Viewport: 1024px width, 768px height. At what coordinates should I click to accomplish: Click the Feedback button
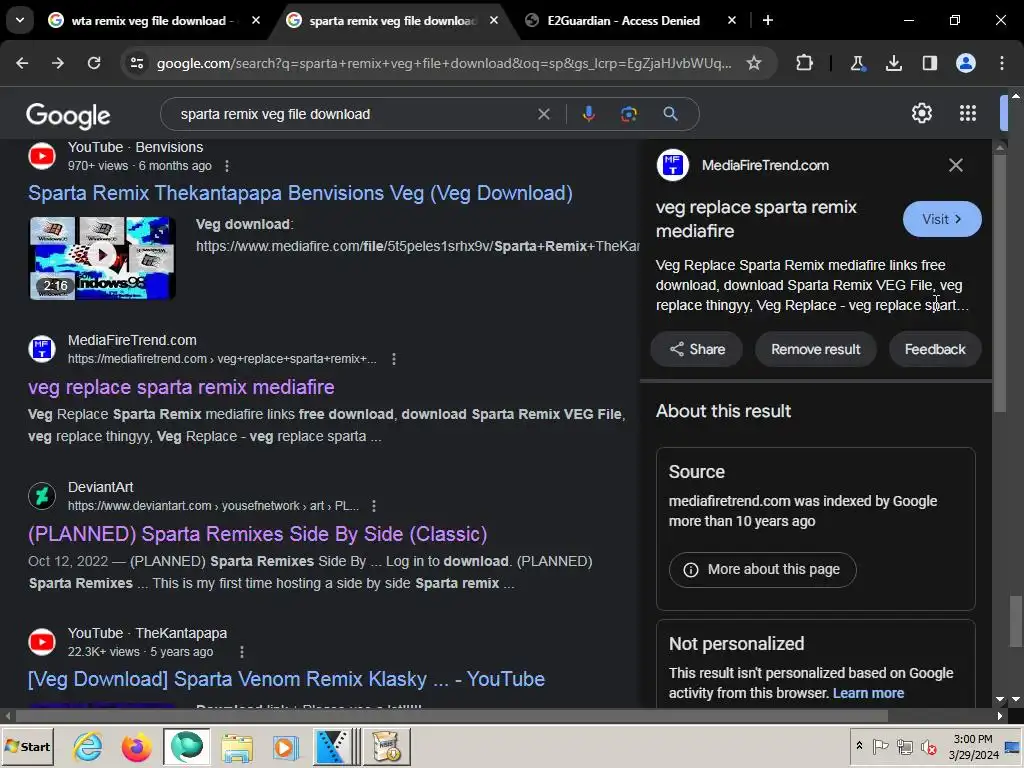tap(935, 349)
